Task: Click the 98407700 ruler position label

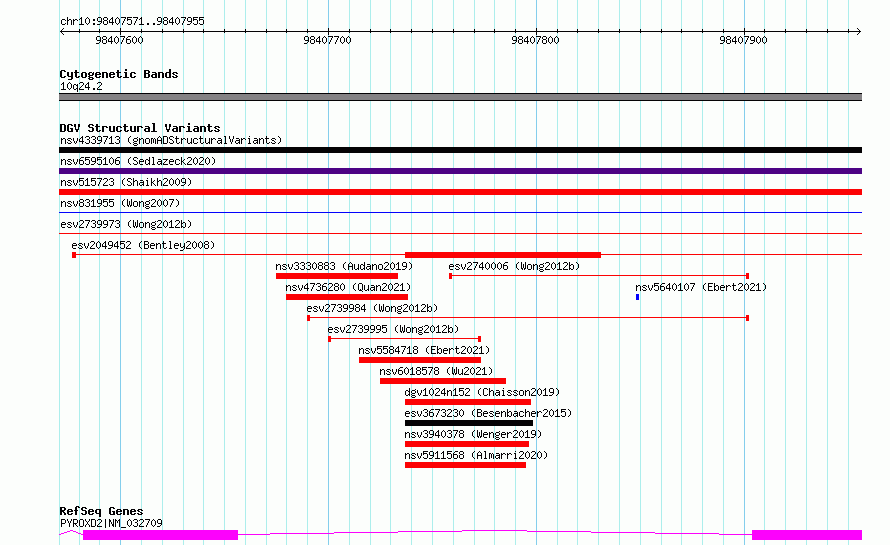Action: pyautogui.click(x=328, y=40)
